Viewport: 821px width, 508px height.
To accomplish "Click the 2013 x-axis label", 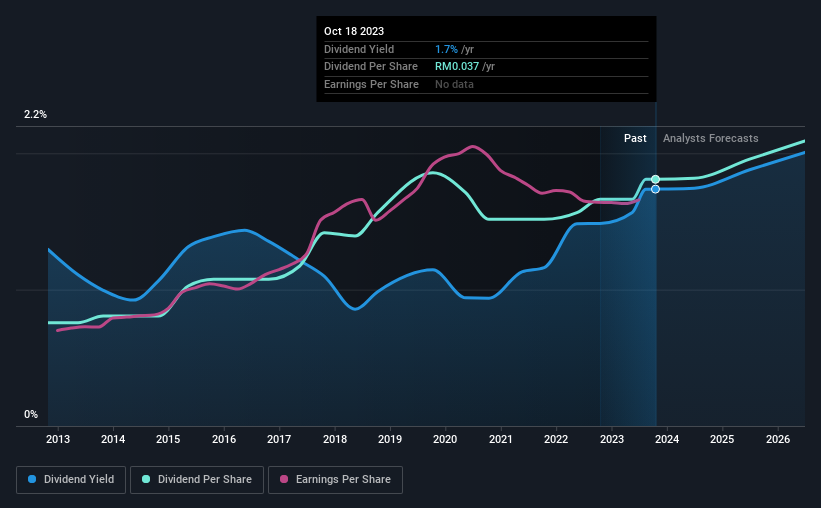I will [58, 439].
